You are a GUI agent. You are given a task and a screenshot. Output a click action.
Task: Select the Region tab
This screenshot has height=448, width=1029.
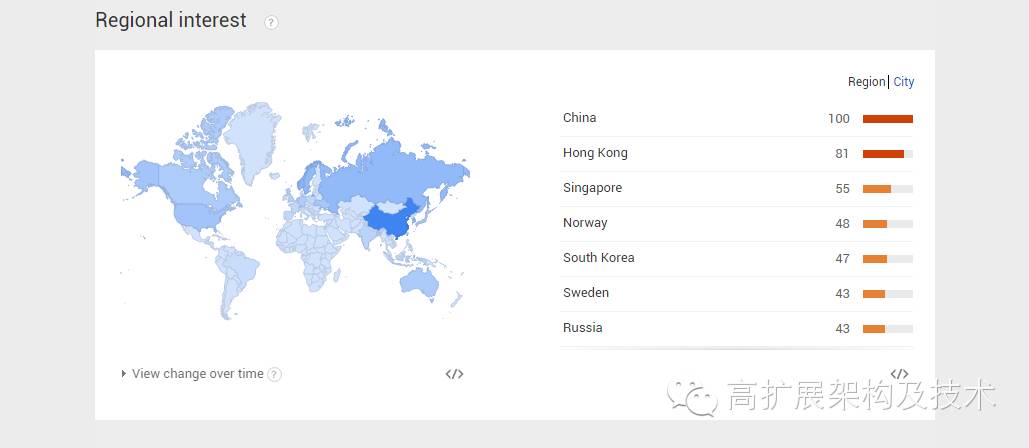tap(866, 82)
